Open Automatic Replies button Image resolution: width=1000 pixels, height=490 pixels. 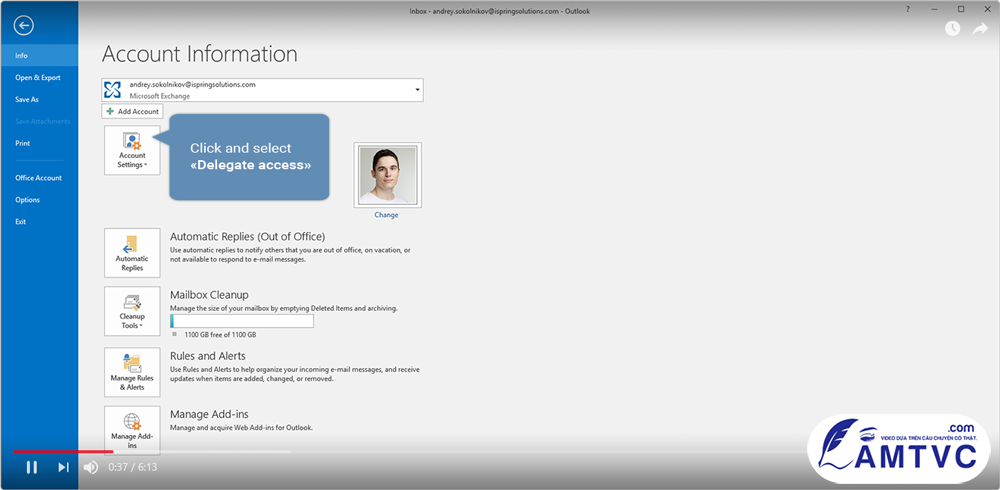[x=132, y=253]
